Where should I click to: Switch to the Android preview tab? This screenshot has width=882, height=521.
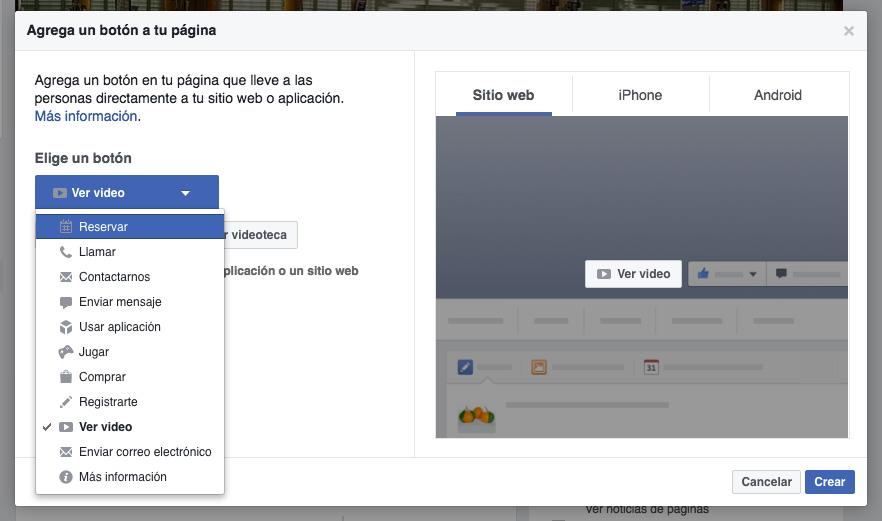[x=778, y=95]
